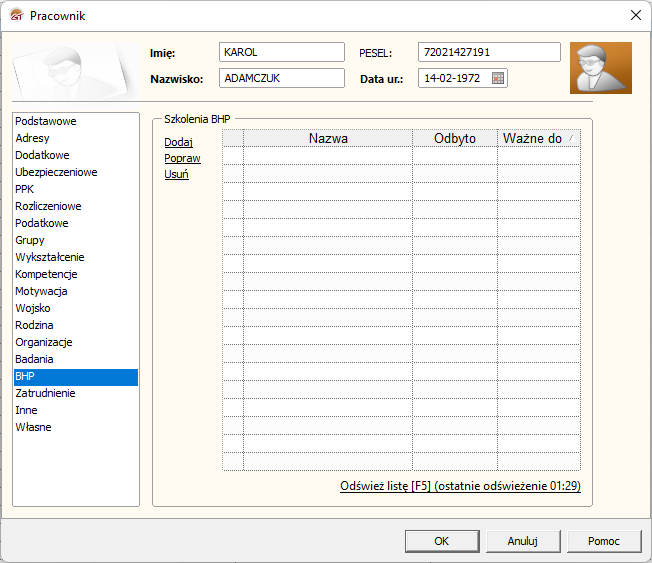Click the employee photo avatar icon
The height and width of the screenshot is (563, 652).
pos(600,68)
